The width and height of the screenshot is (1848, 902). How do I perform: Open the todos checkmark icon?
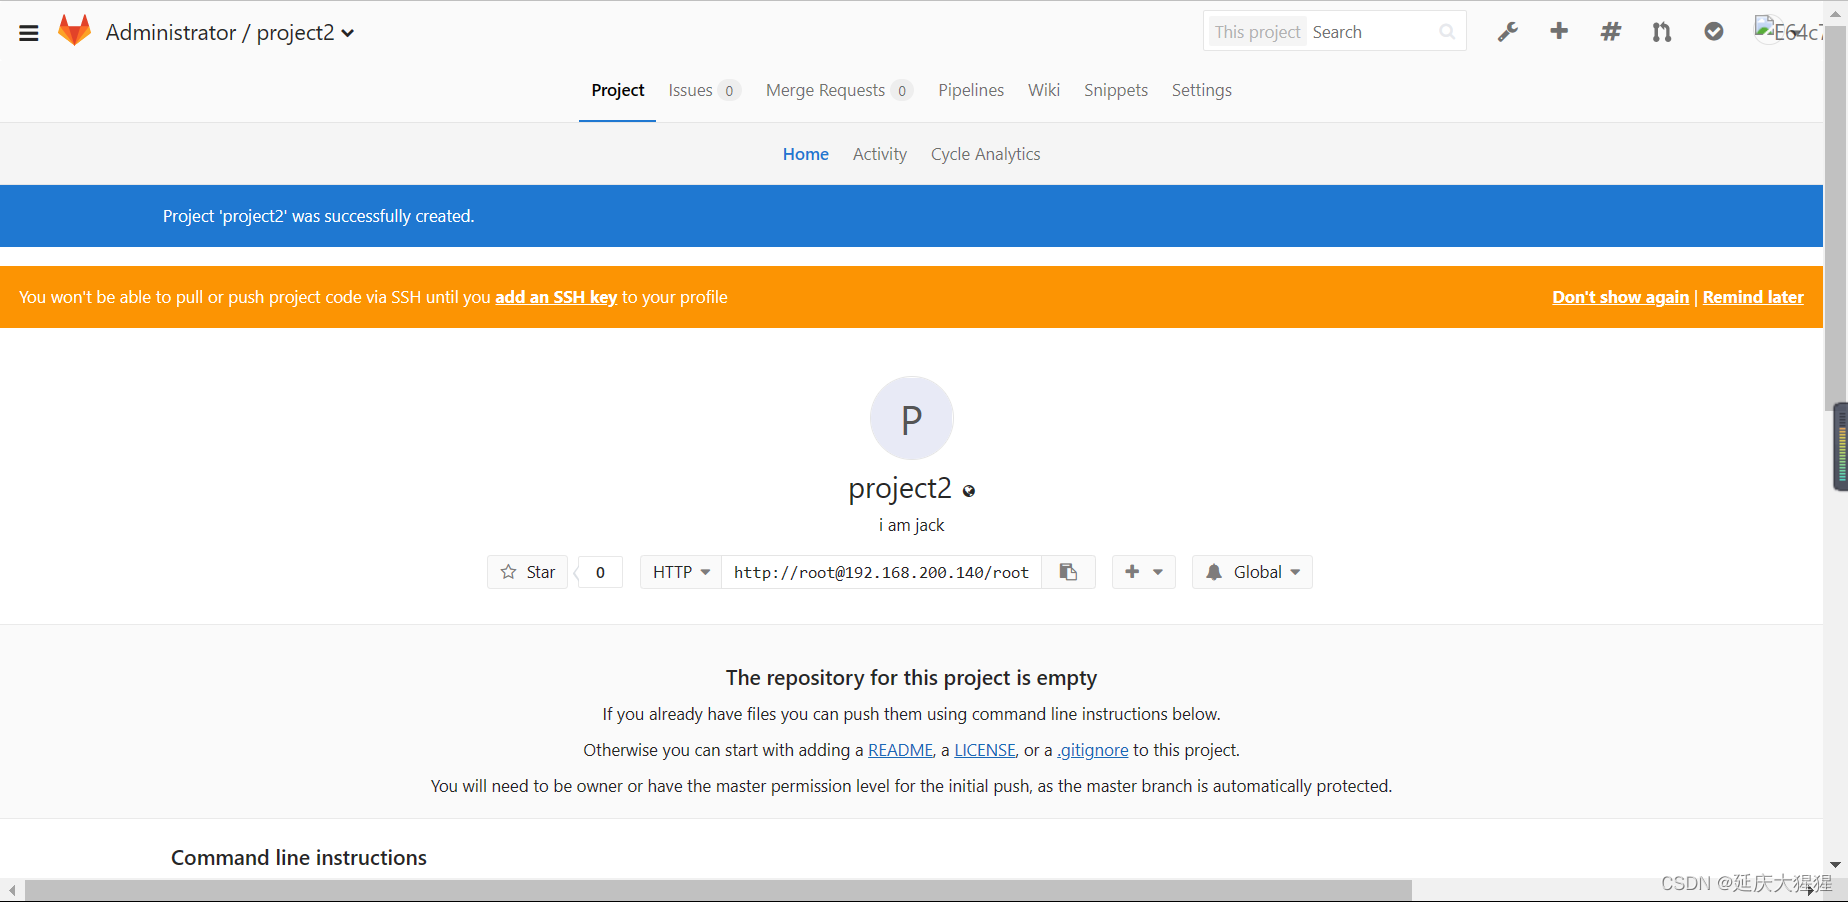pos(1714,32)
